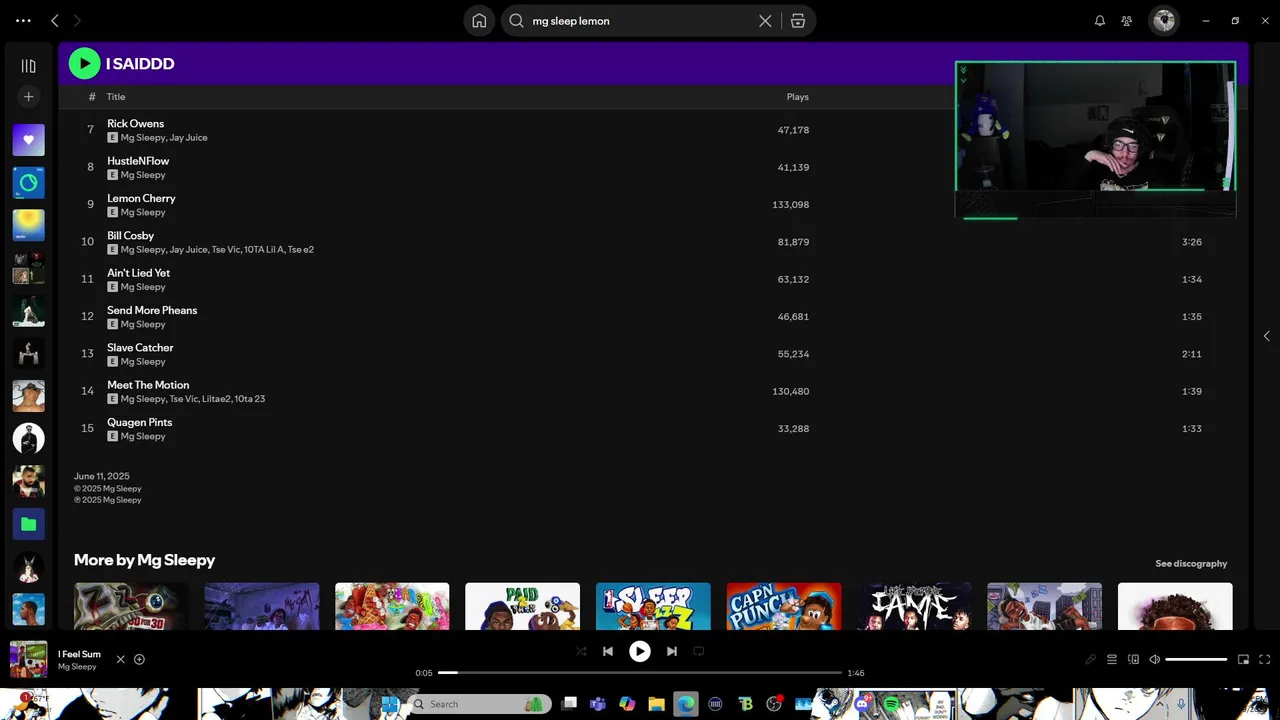Dismiss I Feel Sum with X icon
The image size is (1280, 720).
pyautogui.click(x=120, y=659)
